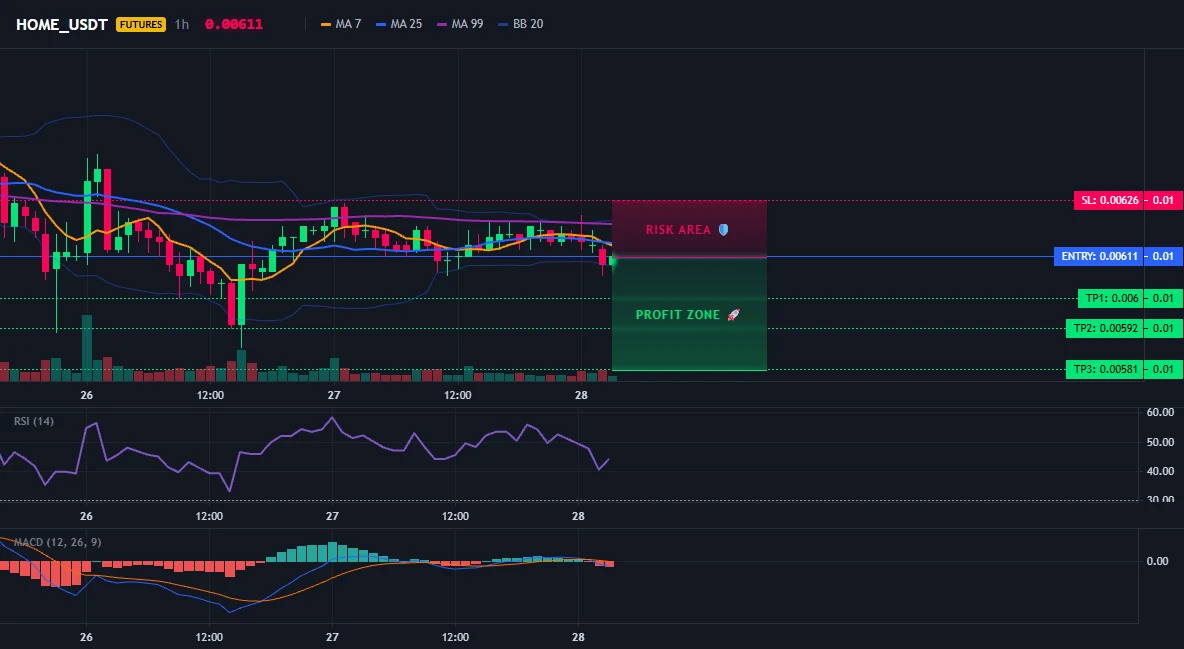The image size is (1184, 649).
Task: Click the 0.01 tag next to ENTRY label
Action: tap(1163, 256)
